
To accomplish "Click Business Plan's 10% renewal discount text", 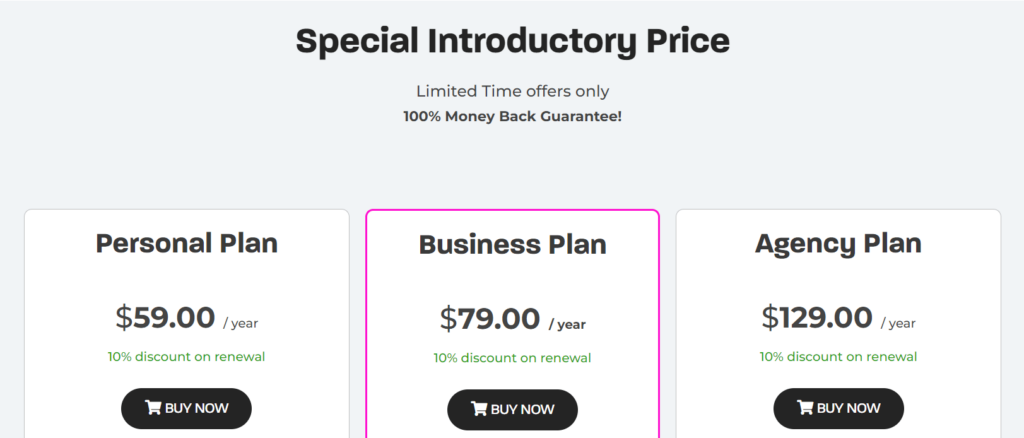I will coord(513,358).
